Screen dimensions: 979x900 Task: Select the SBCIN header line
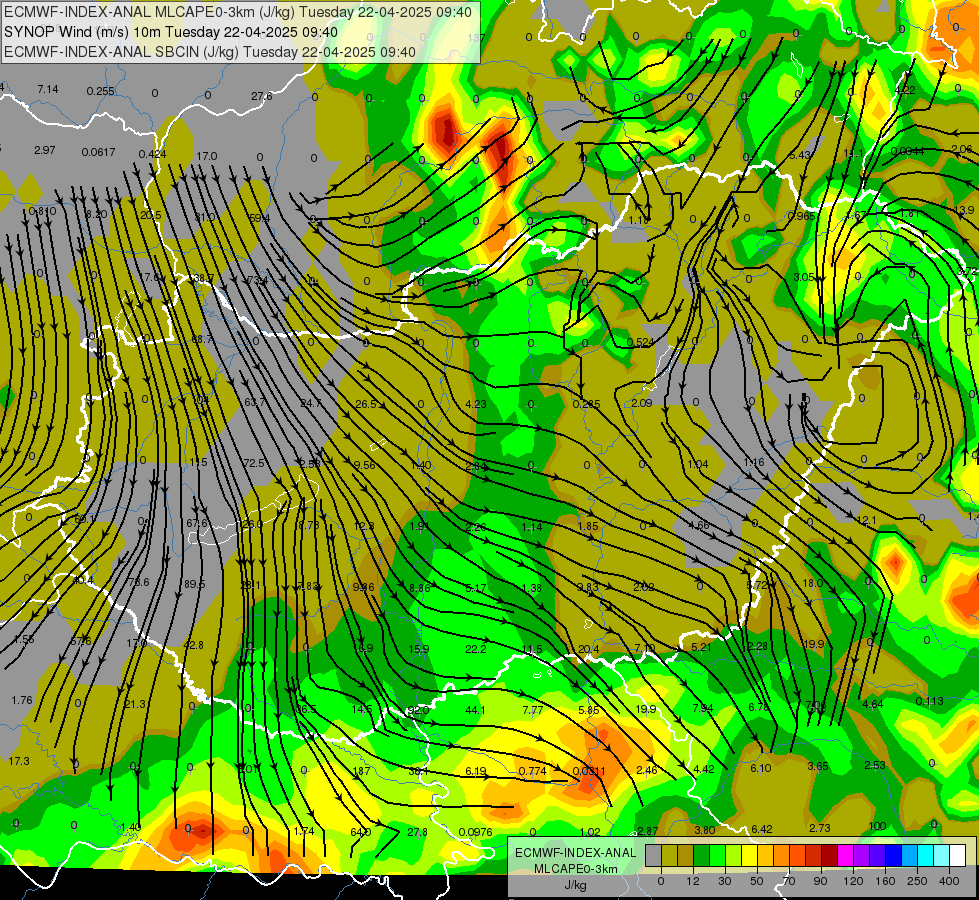pyautogui.click(x=210, y=52)
